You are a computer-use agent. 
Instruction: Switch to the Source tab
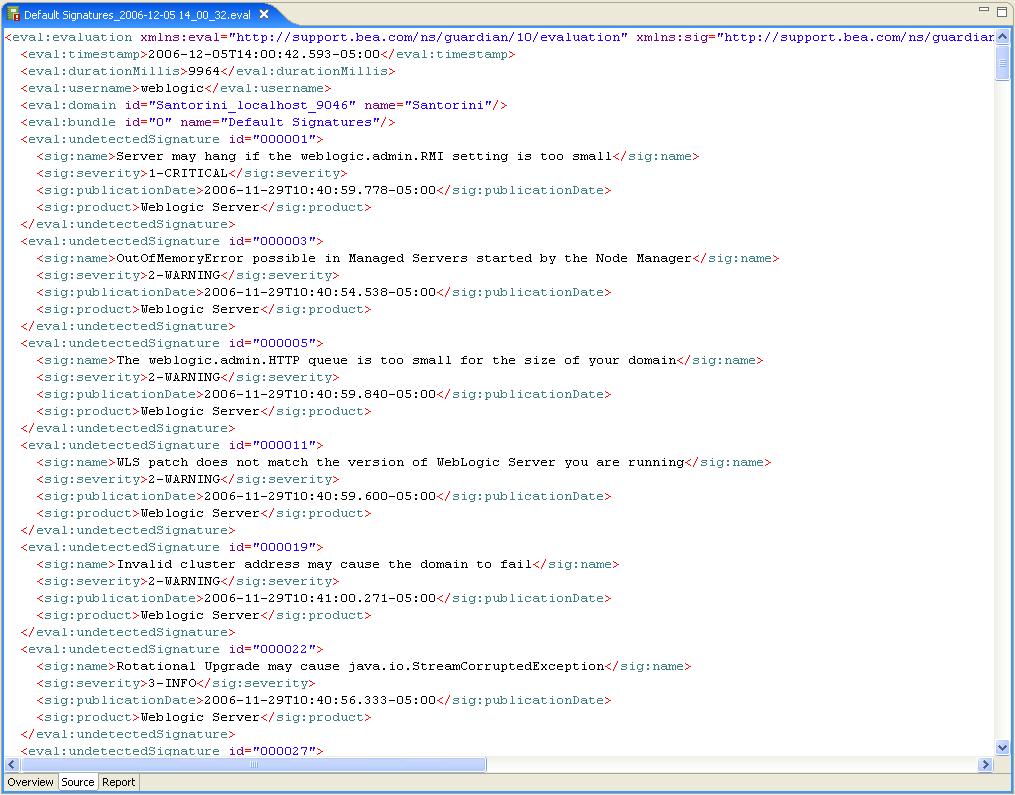(x=78, y=782)
